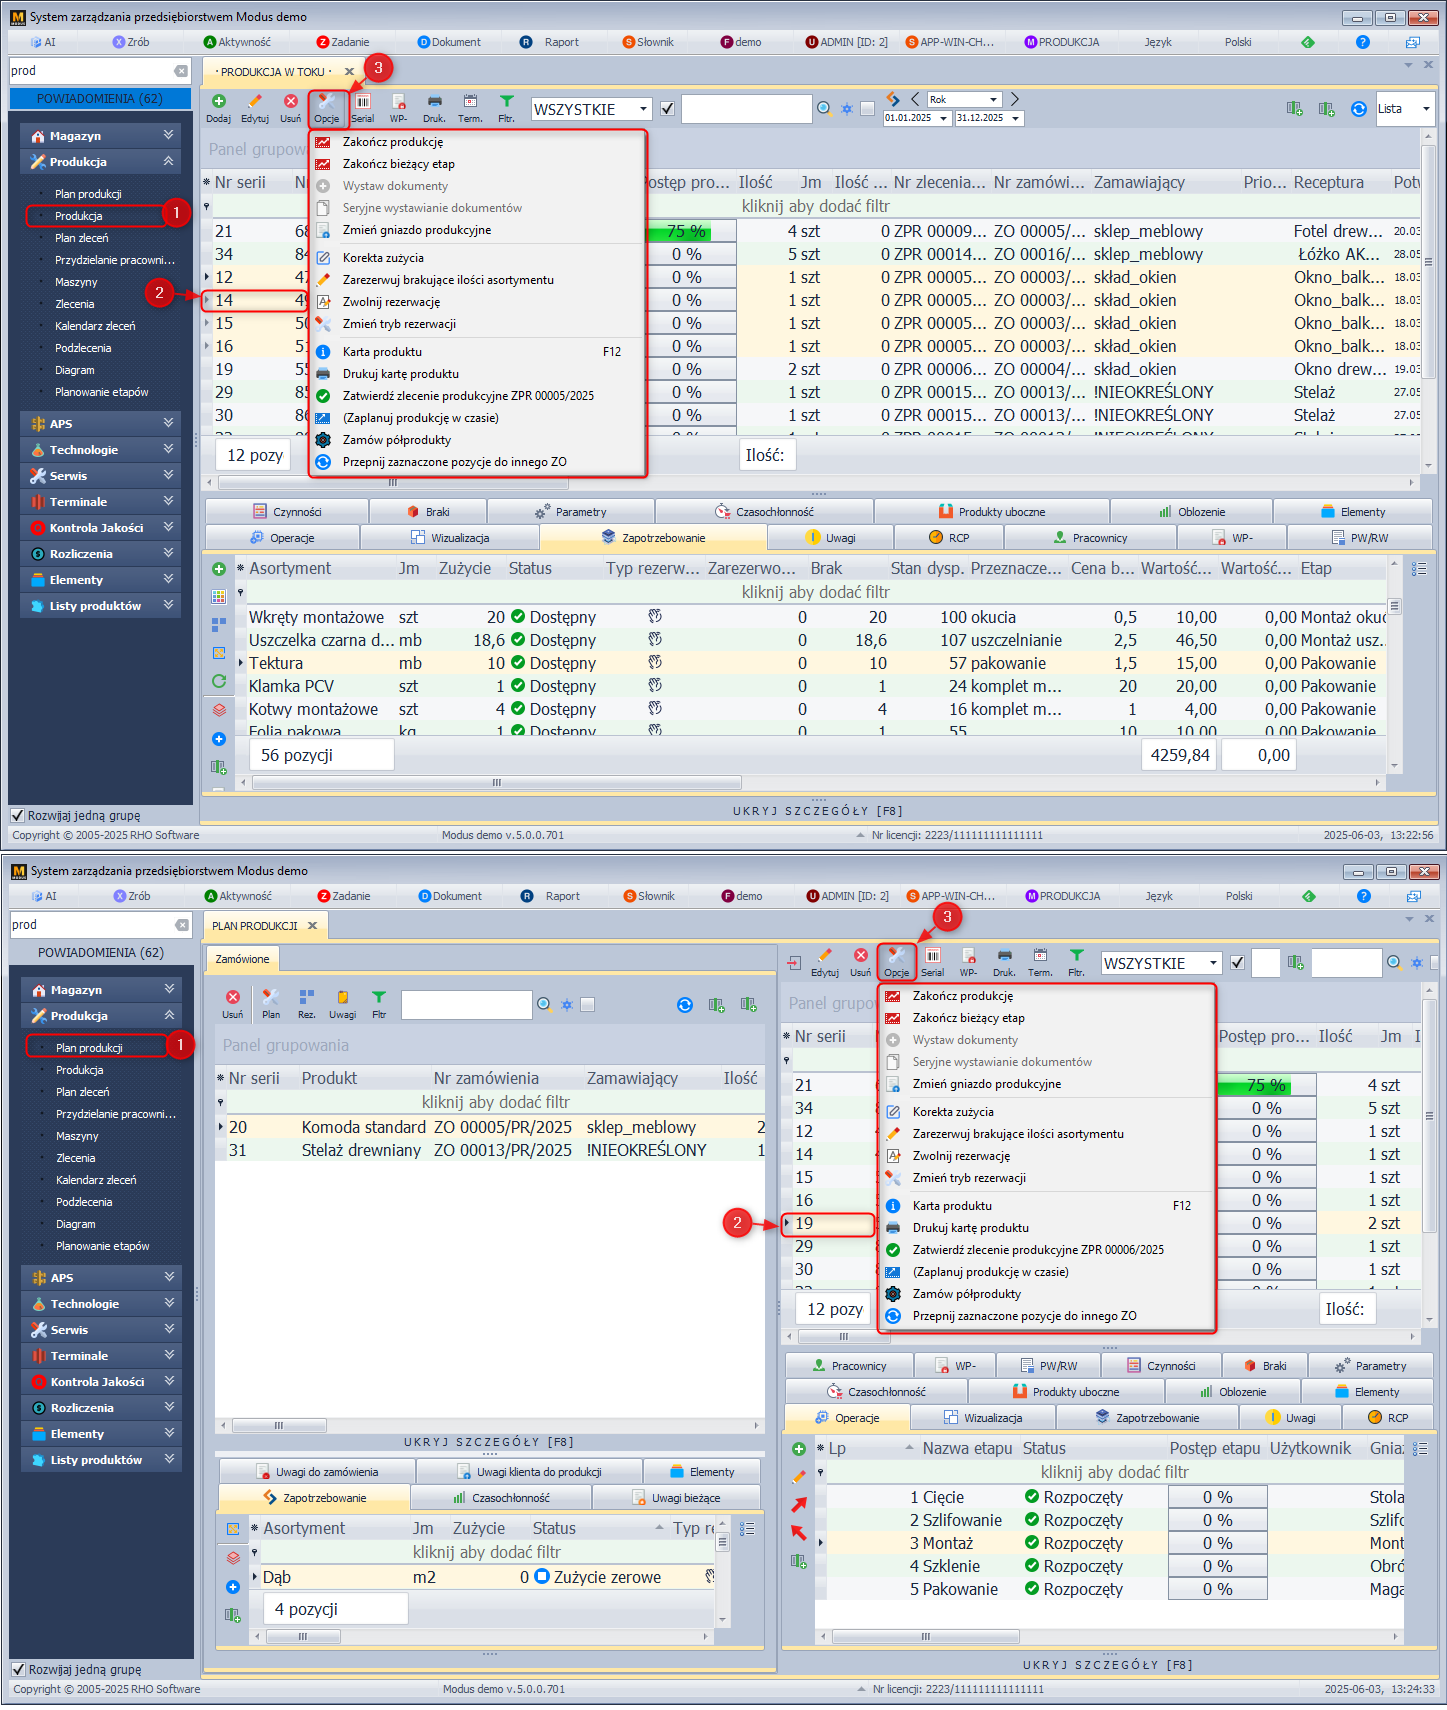Click the red up-right arrow beside Cięcie row
This screenshot has width=1447, height=1710.
click(798, 1505)
